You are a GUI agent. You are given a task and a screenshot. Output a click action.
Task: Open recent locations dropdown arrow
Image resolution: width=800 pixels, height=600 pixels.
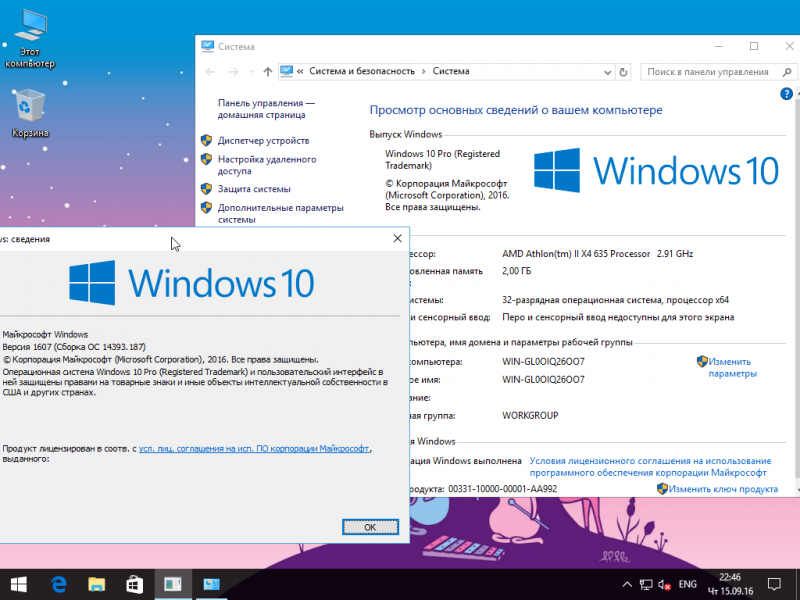click(252, 72)
